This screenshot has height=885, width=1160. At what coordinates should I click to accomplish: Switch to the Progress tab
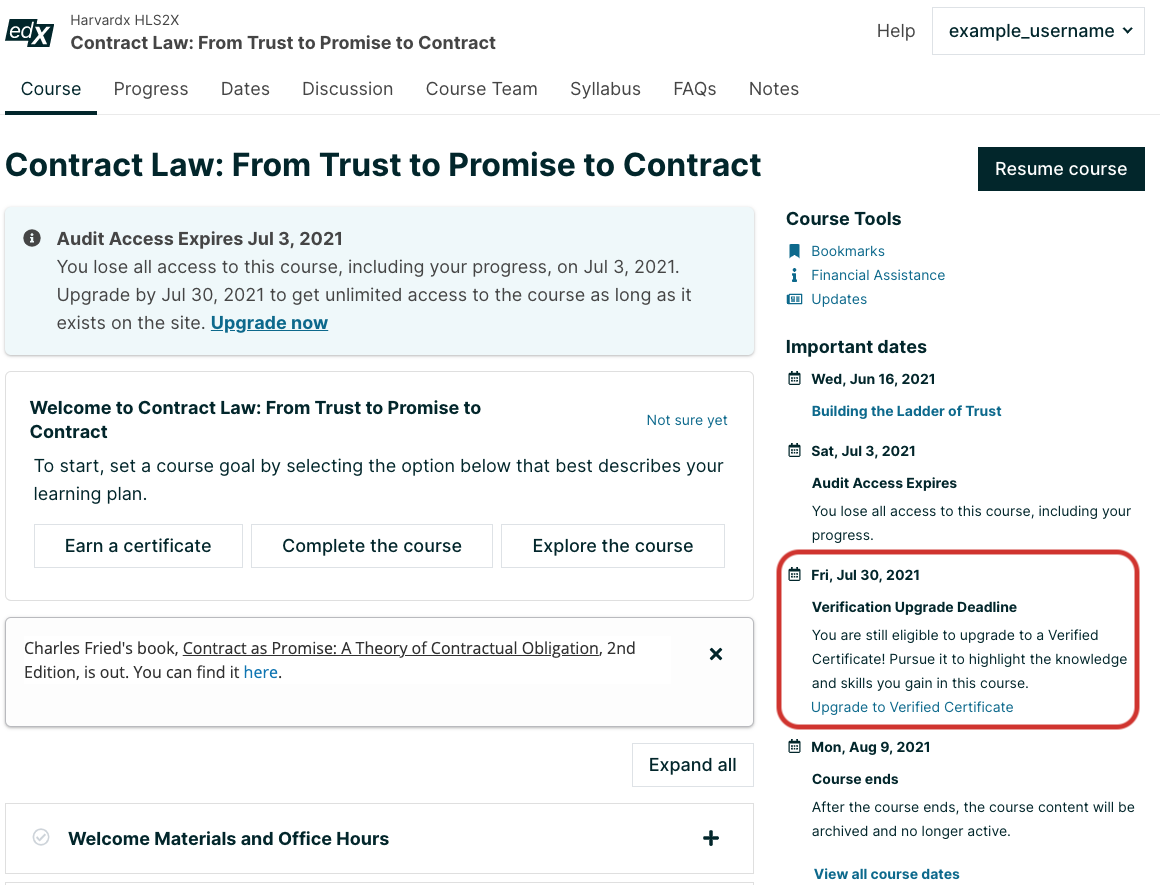(x=151, y=89)
